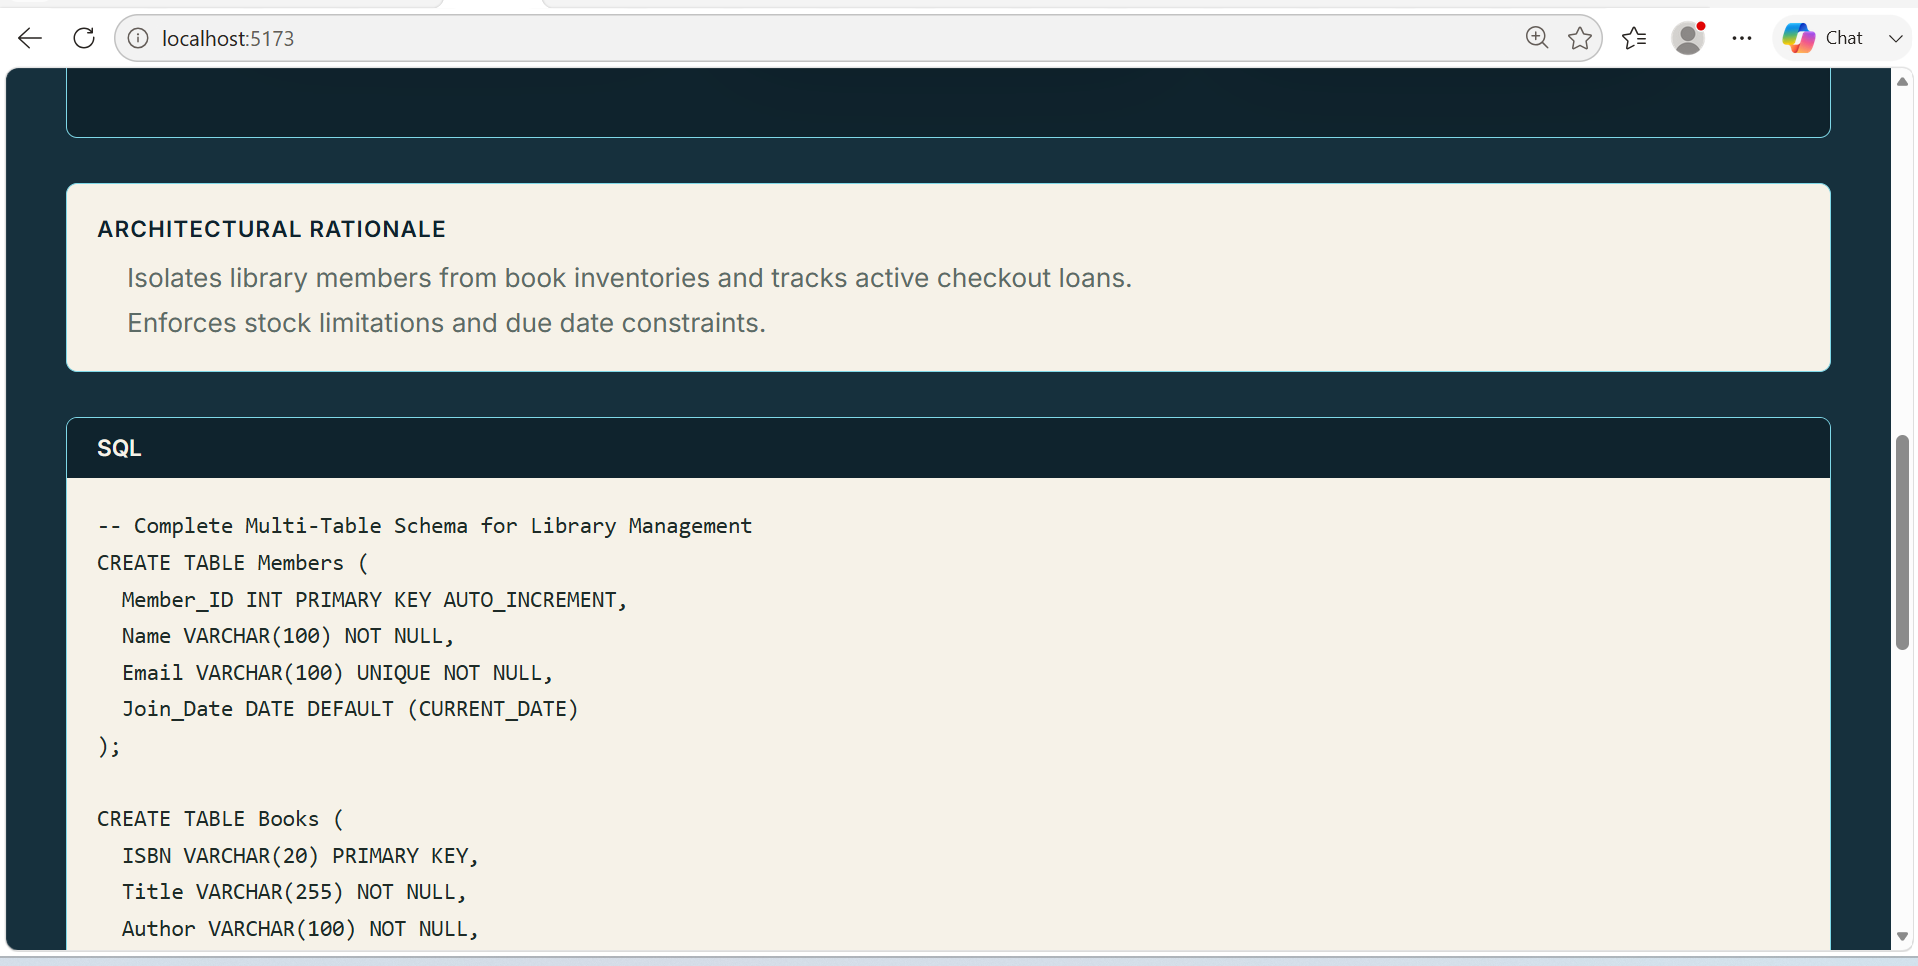
Task: Open Settings and more ellipsis menu
Action: point(1742,38)
